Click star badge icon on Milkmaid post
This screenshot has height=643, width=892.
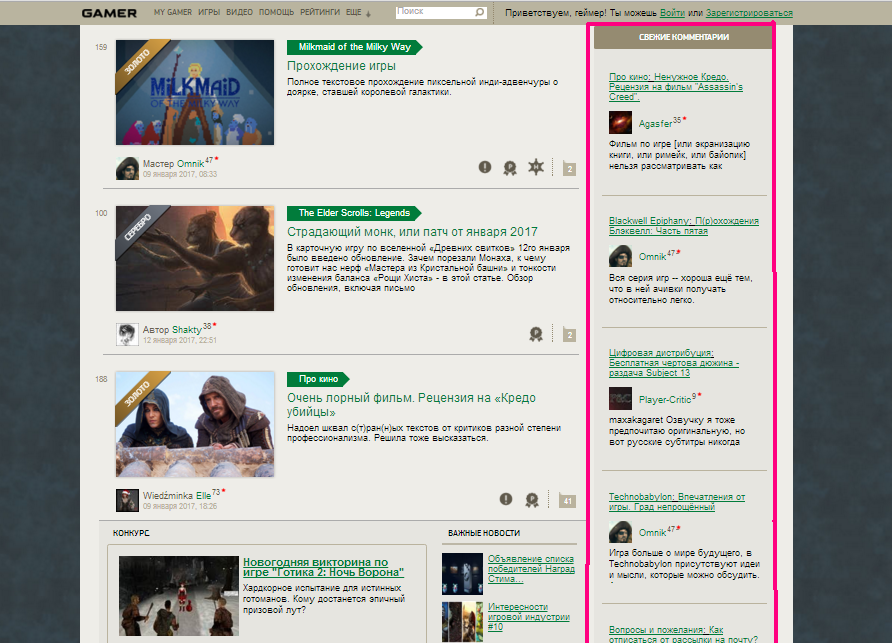(536, 167)
